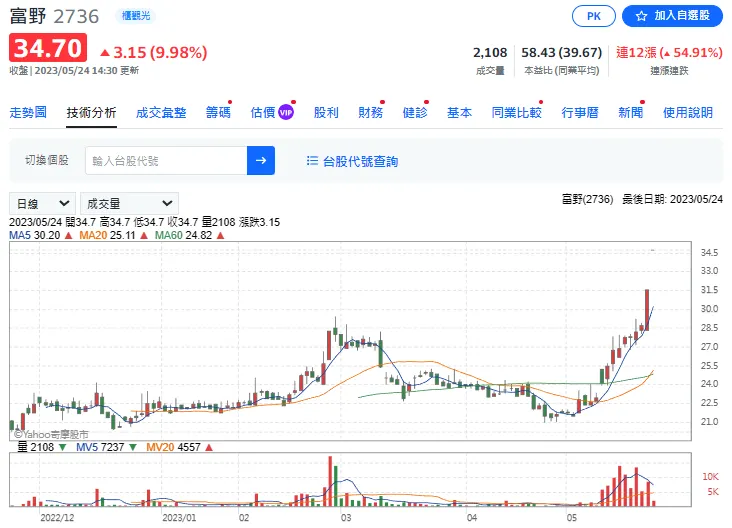Click the 34.5 price axis label
Viewport: 732px width, 528px height.
click(x=709, y=253)
